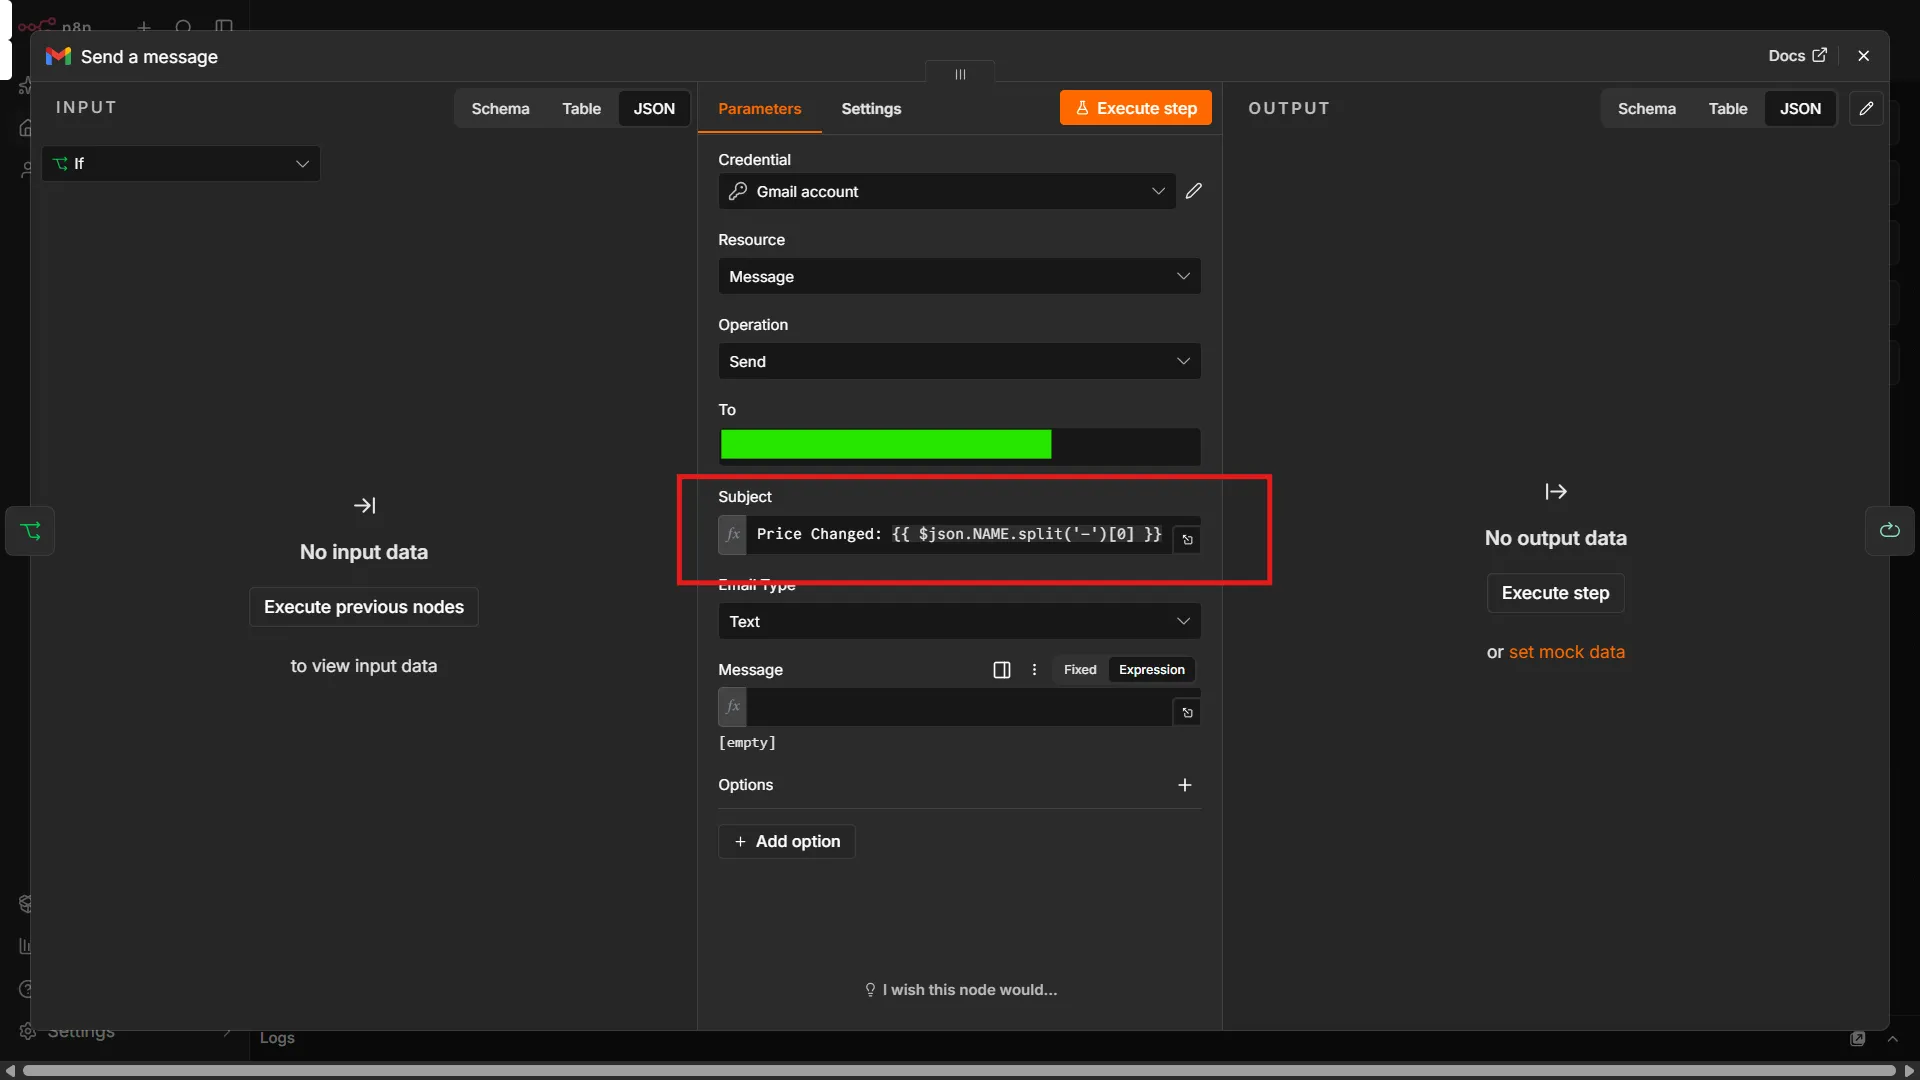Select JSON view in the output panel
The height and width of the screenshot is (1080, 1920).
tap(1800, 108)
